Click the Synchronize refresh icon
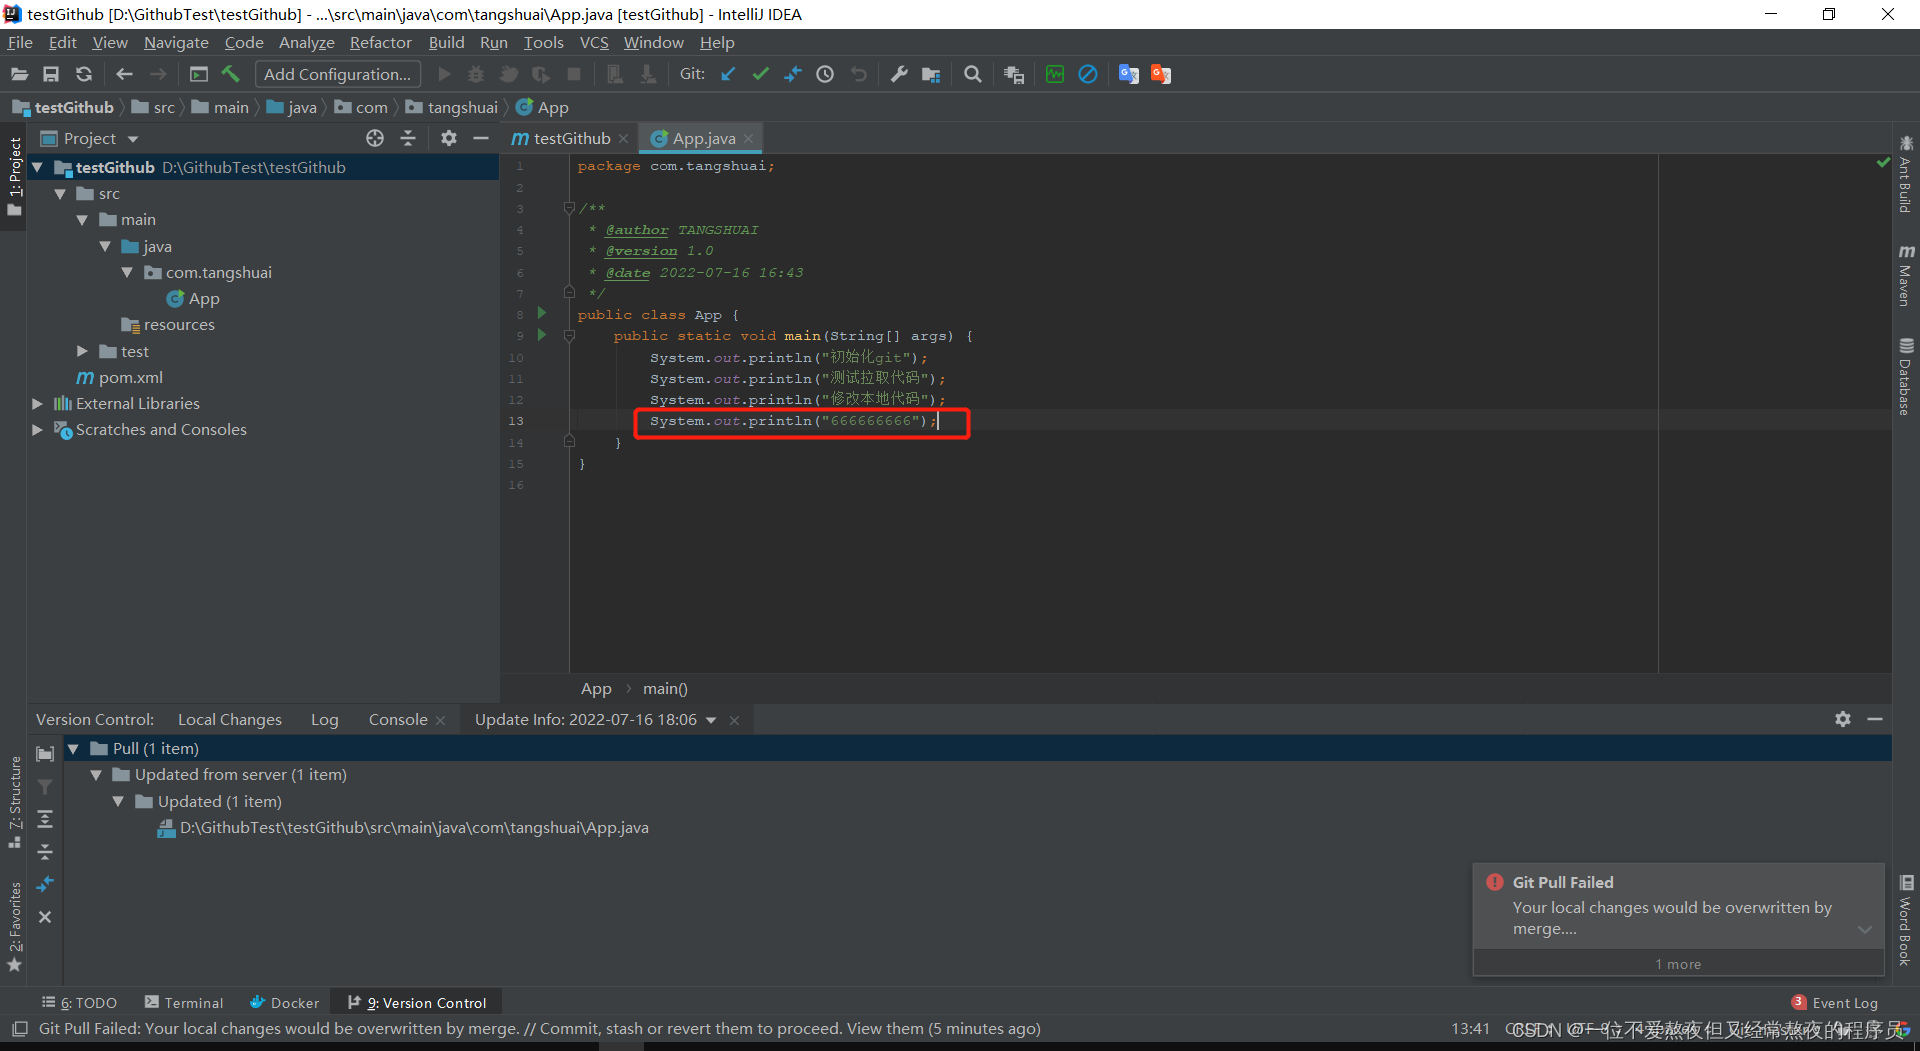The height and width of the screenshot is (1051, 1920). [84, 74]
